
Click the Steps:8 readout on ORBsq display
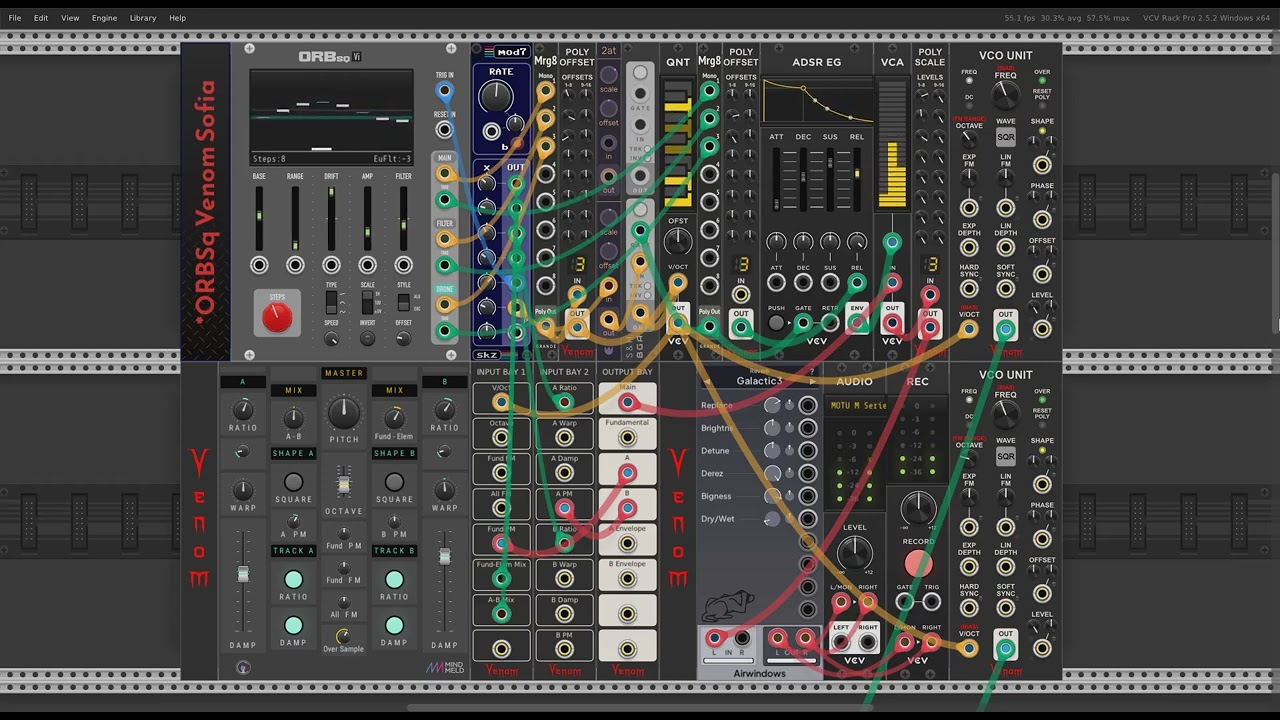click(269, 159)
